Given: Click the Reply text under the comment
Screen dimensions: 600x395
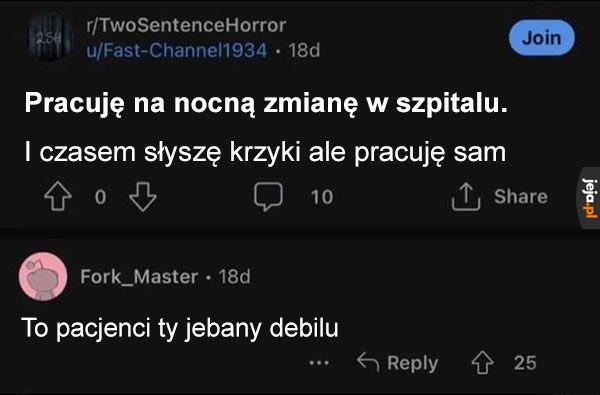Looking at the screenshot, I should pos(412,363).
